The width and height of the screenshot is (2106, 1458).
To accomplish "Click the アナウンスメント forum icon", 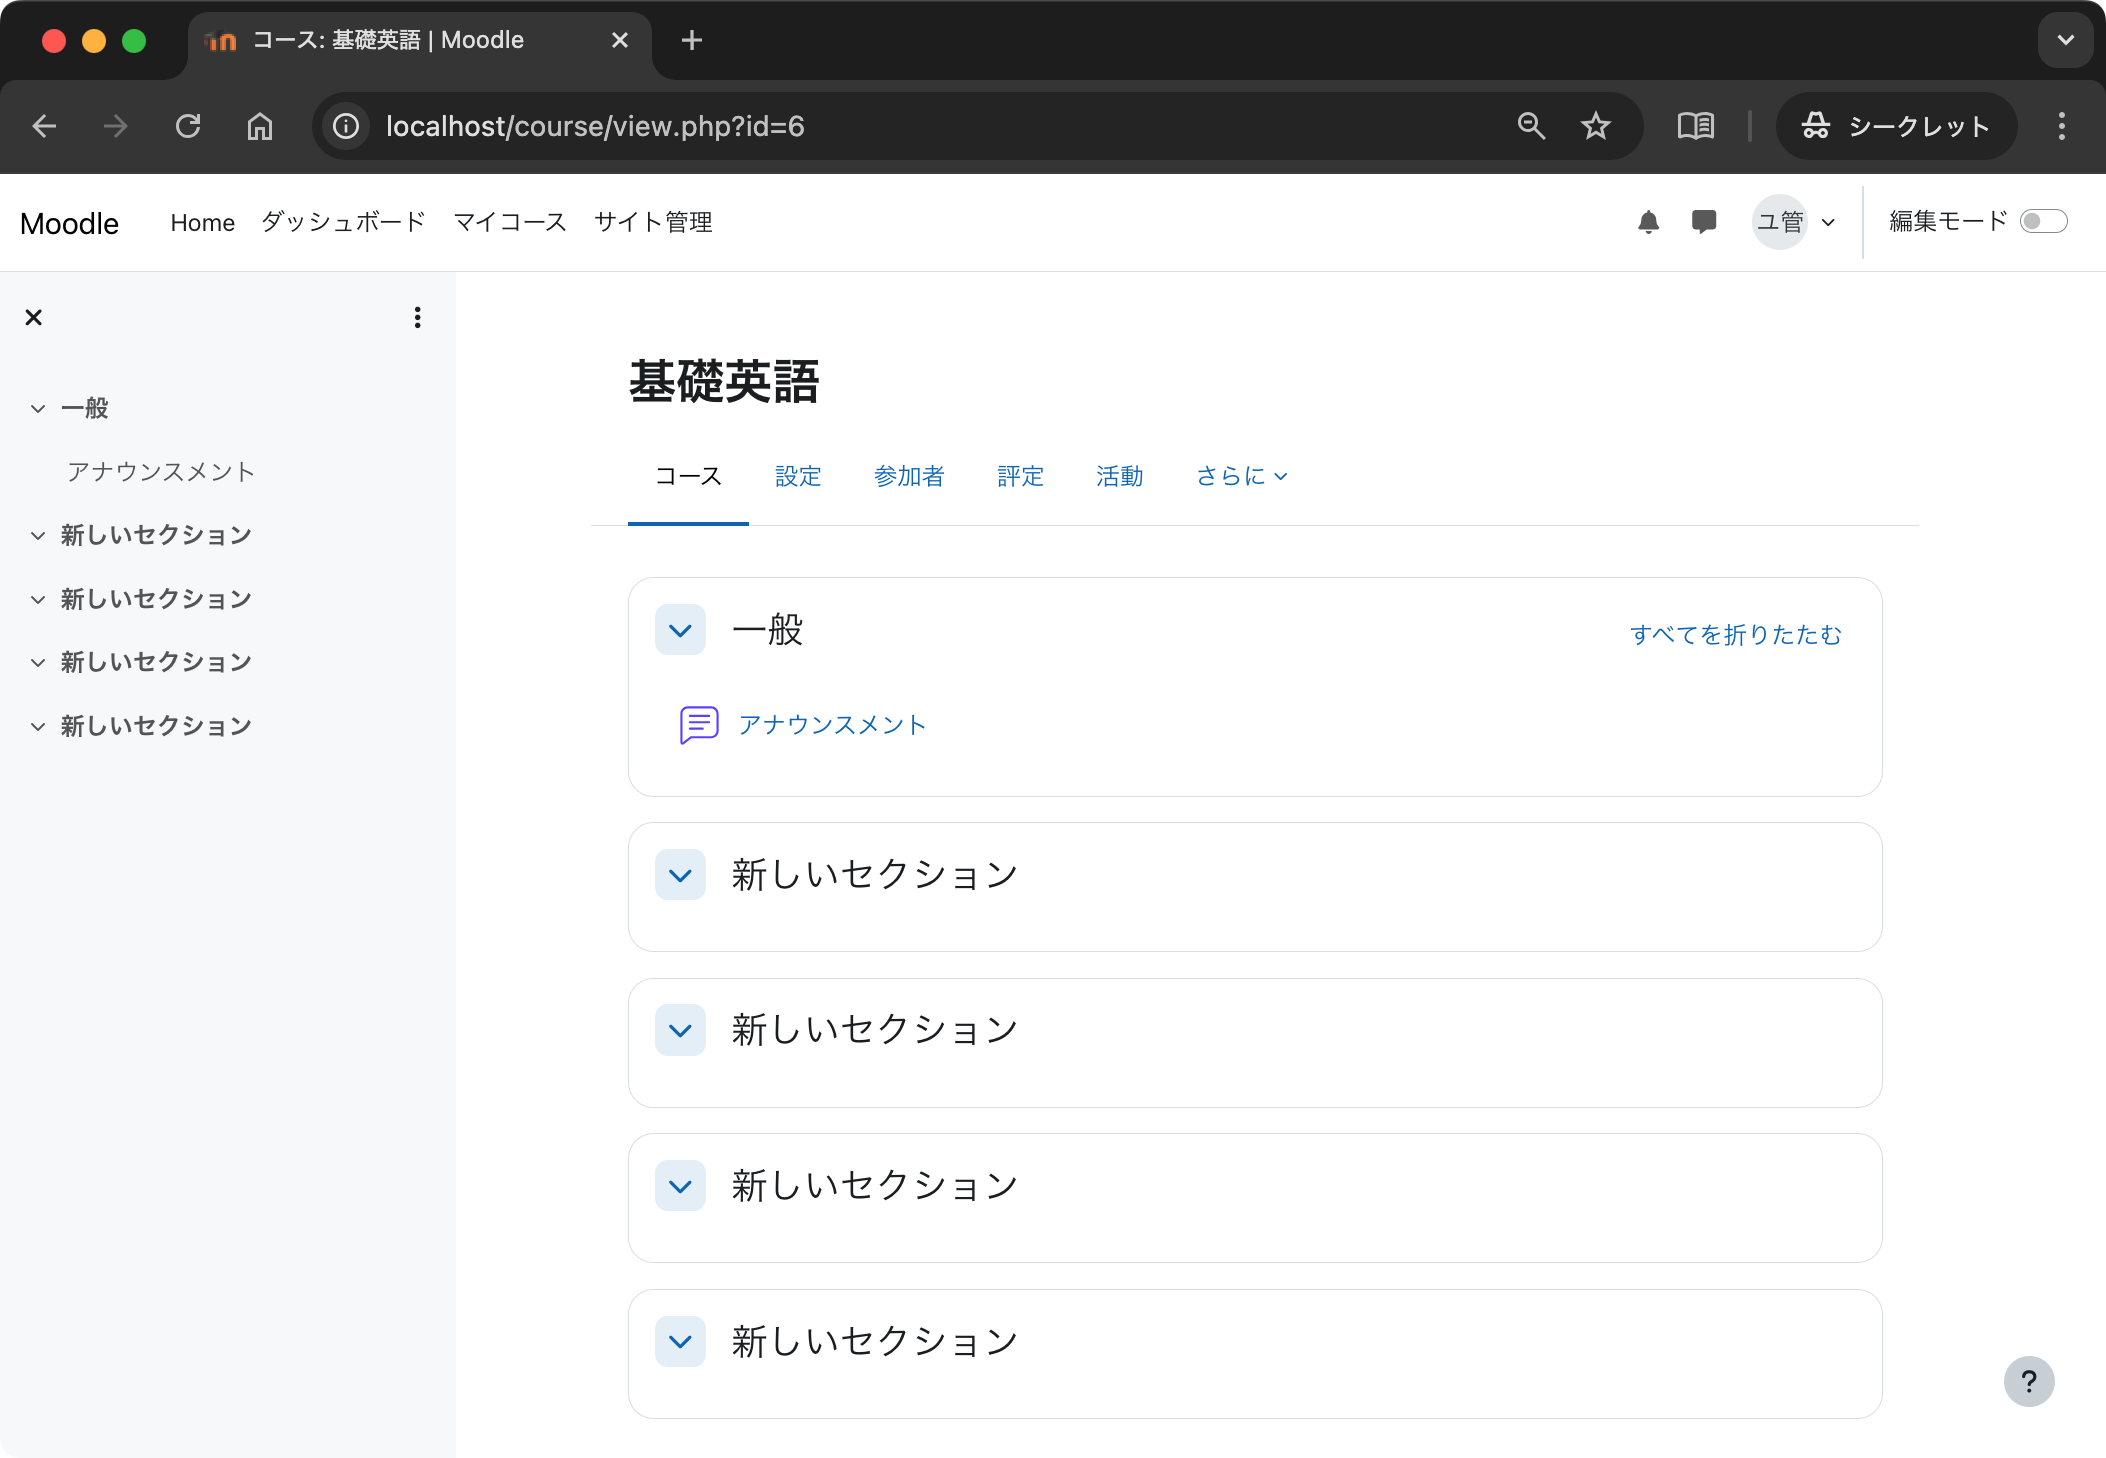I will point(697,724).
